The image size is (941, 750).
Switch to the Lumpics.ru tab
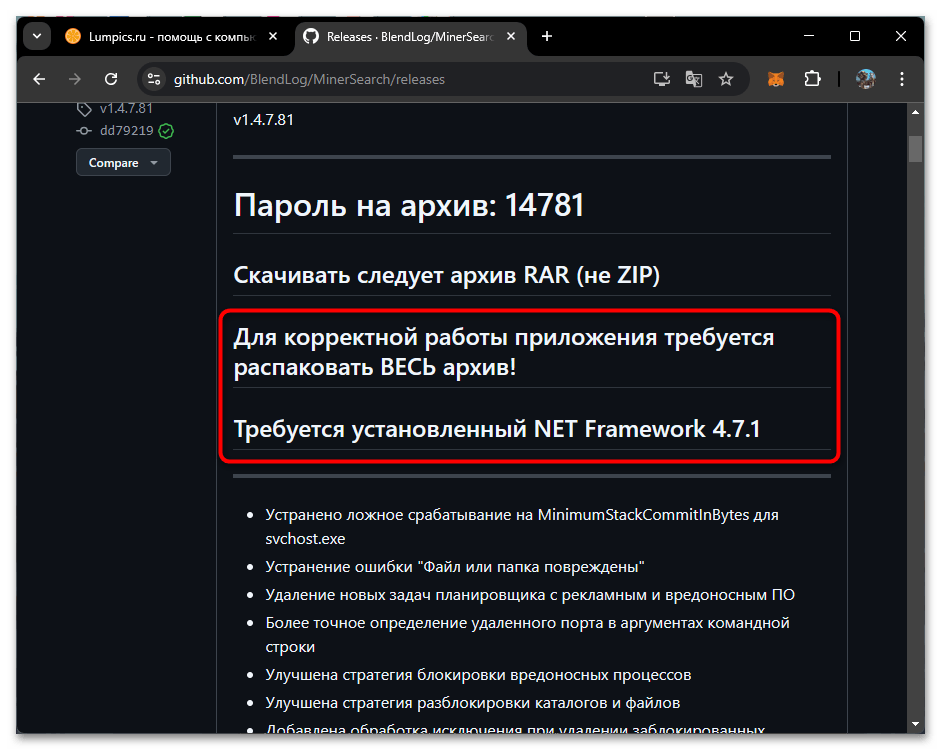tap(171, 37)
